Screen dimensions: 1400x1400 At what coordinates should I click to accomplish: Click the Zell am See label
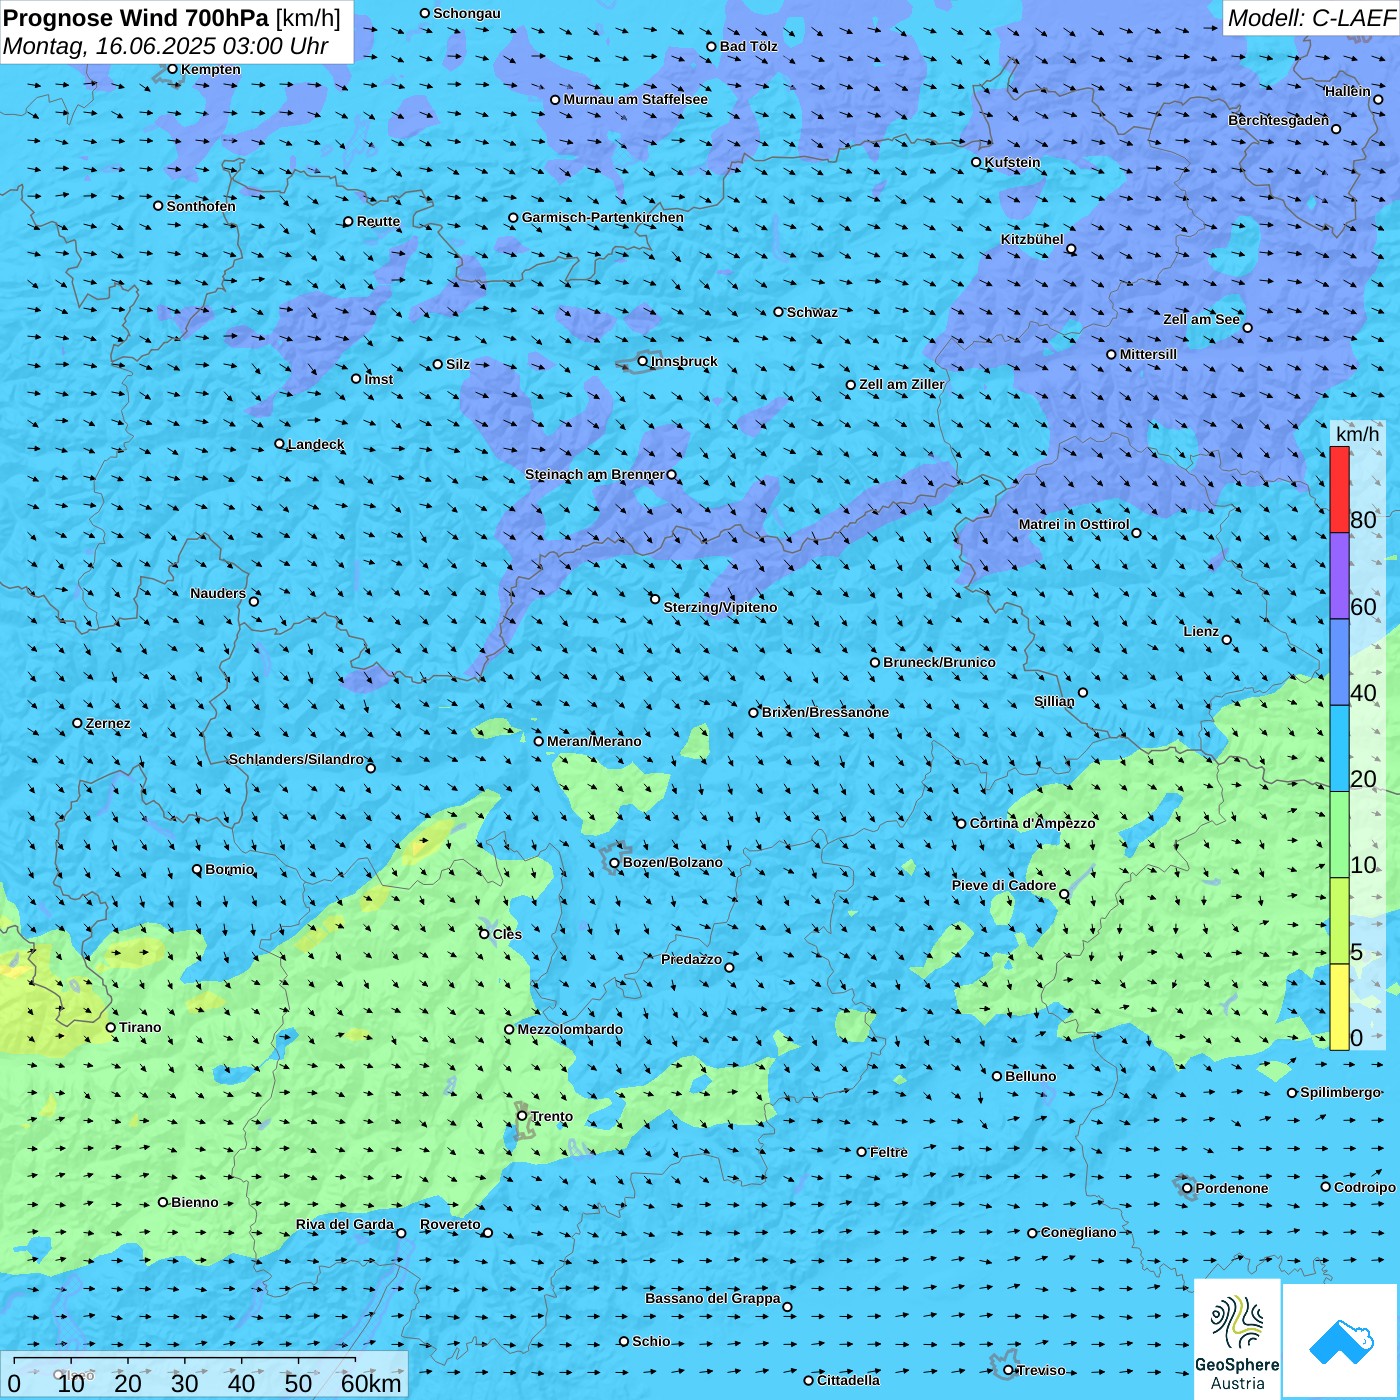1201,319
